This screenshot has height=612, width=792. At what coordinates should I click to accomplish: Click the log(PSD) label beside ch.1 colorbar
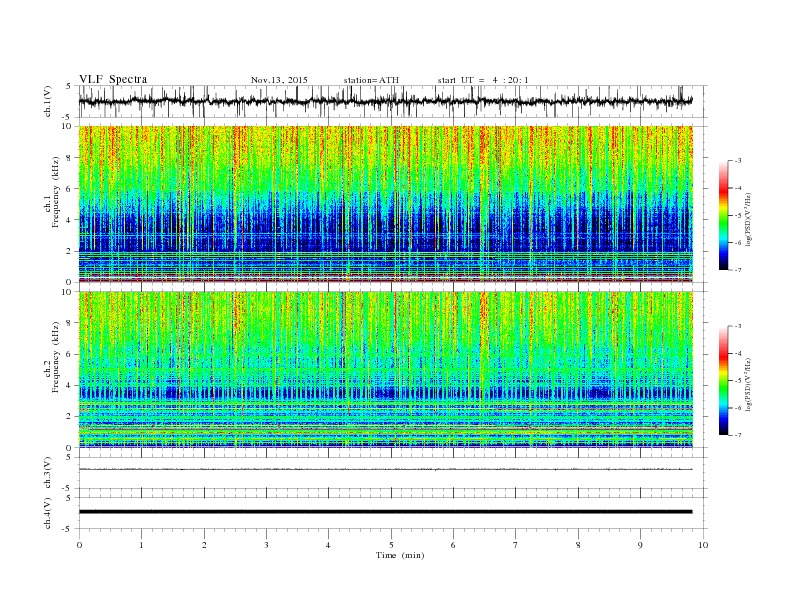click(749, 220)
